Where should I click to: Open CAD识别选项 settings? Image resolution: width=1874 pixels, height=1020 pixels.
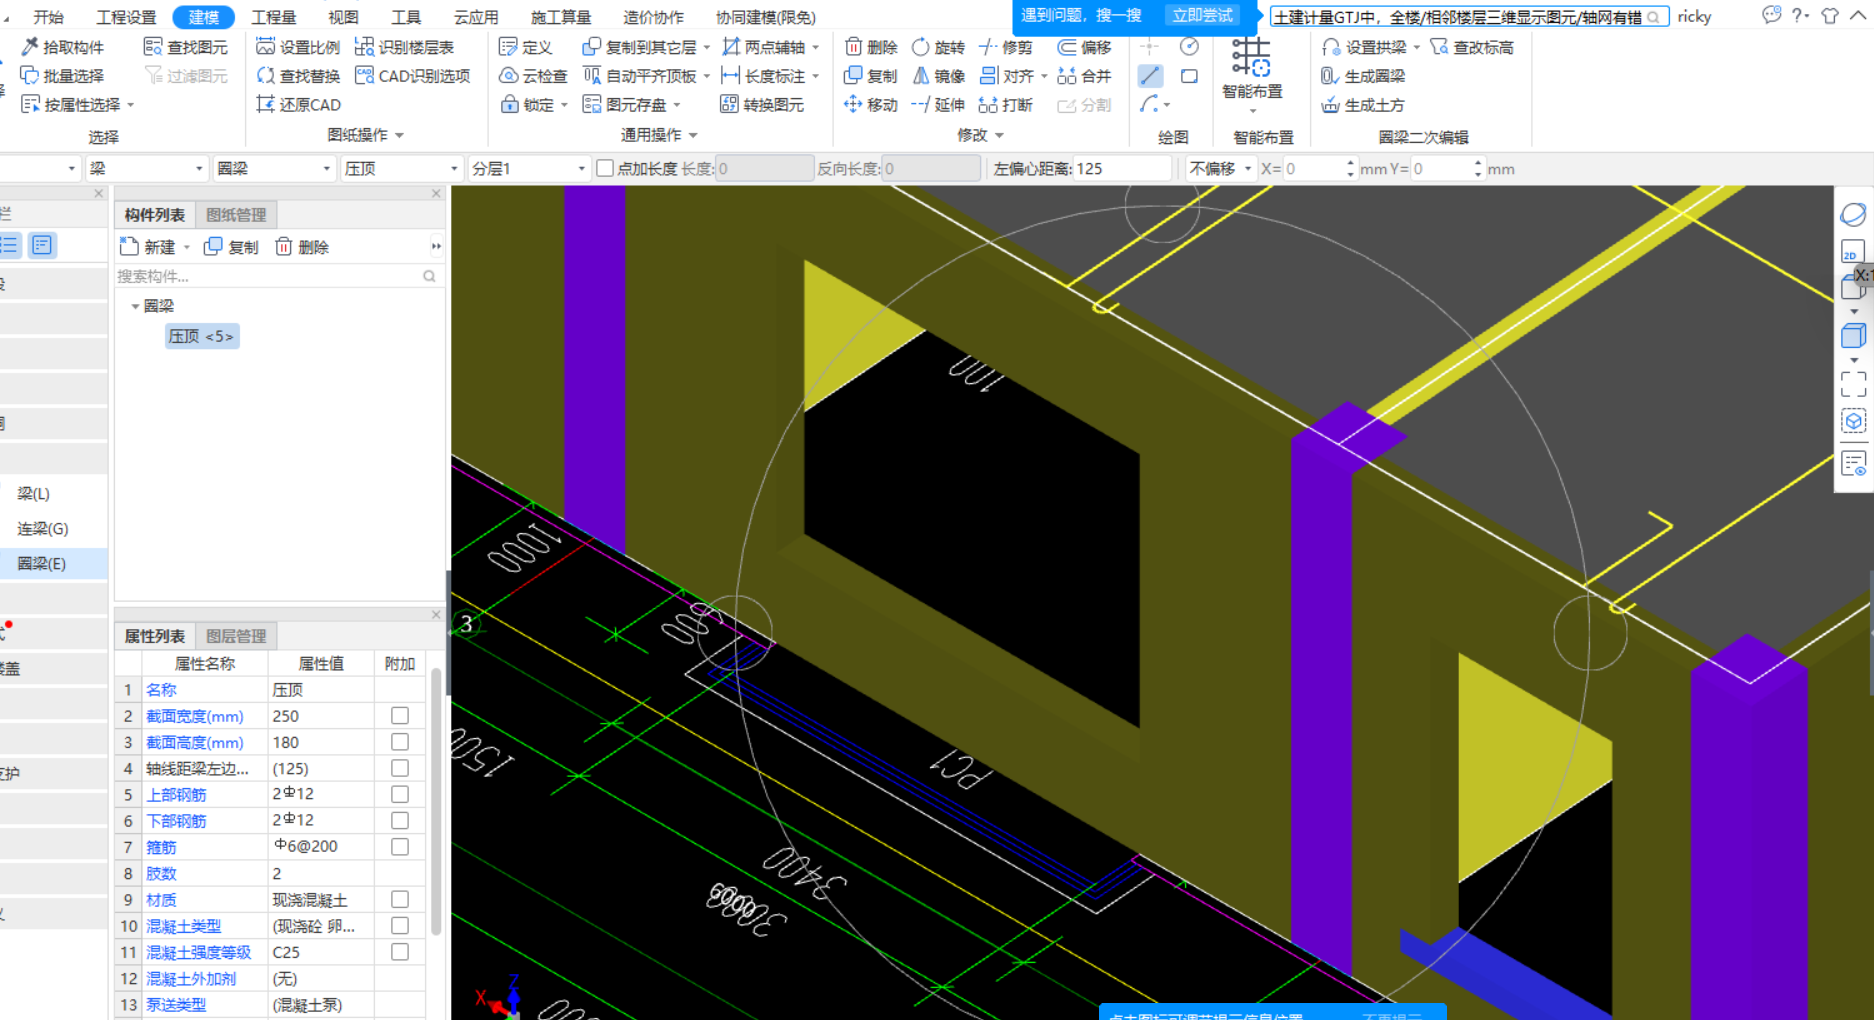(x=412, y=76)
